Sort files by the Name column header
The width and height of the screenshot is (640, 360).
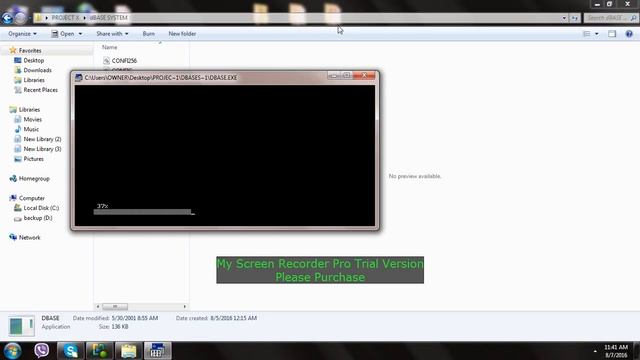109,47
